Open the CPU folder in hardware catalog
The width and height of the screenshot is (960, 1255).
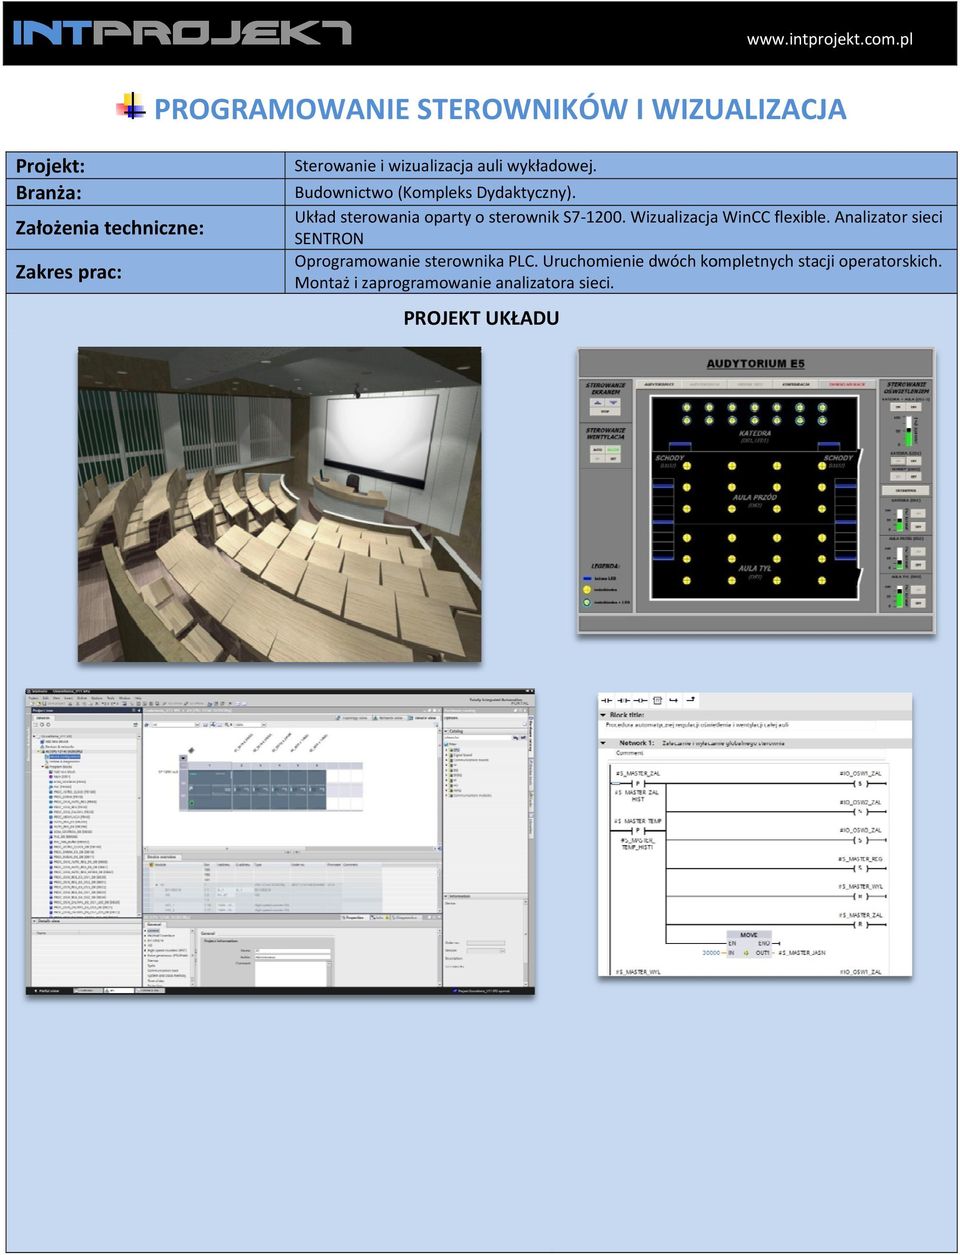coord(455,750)
